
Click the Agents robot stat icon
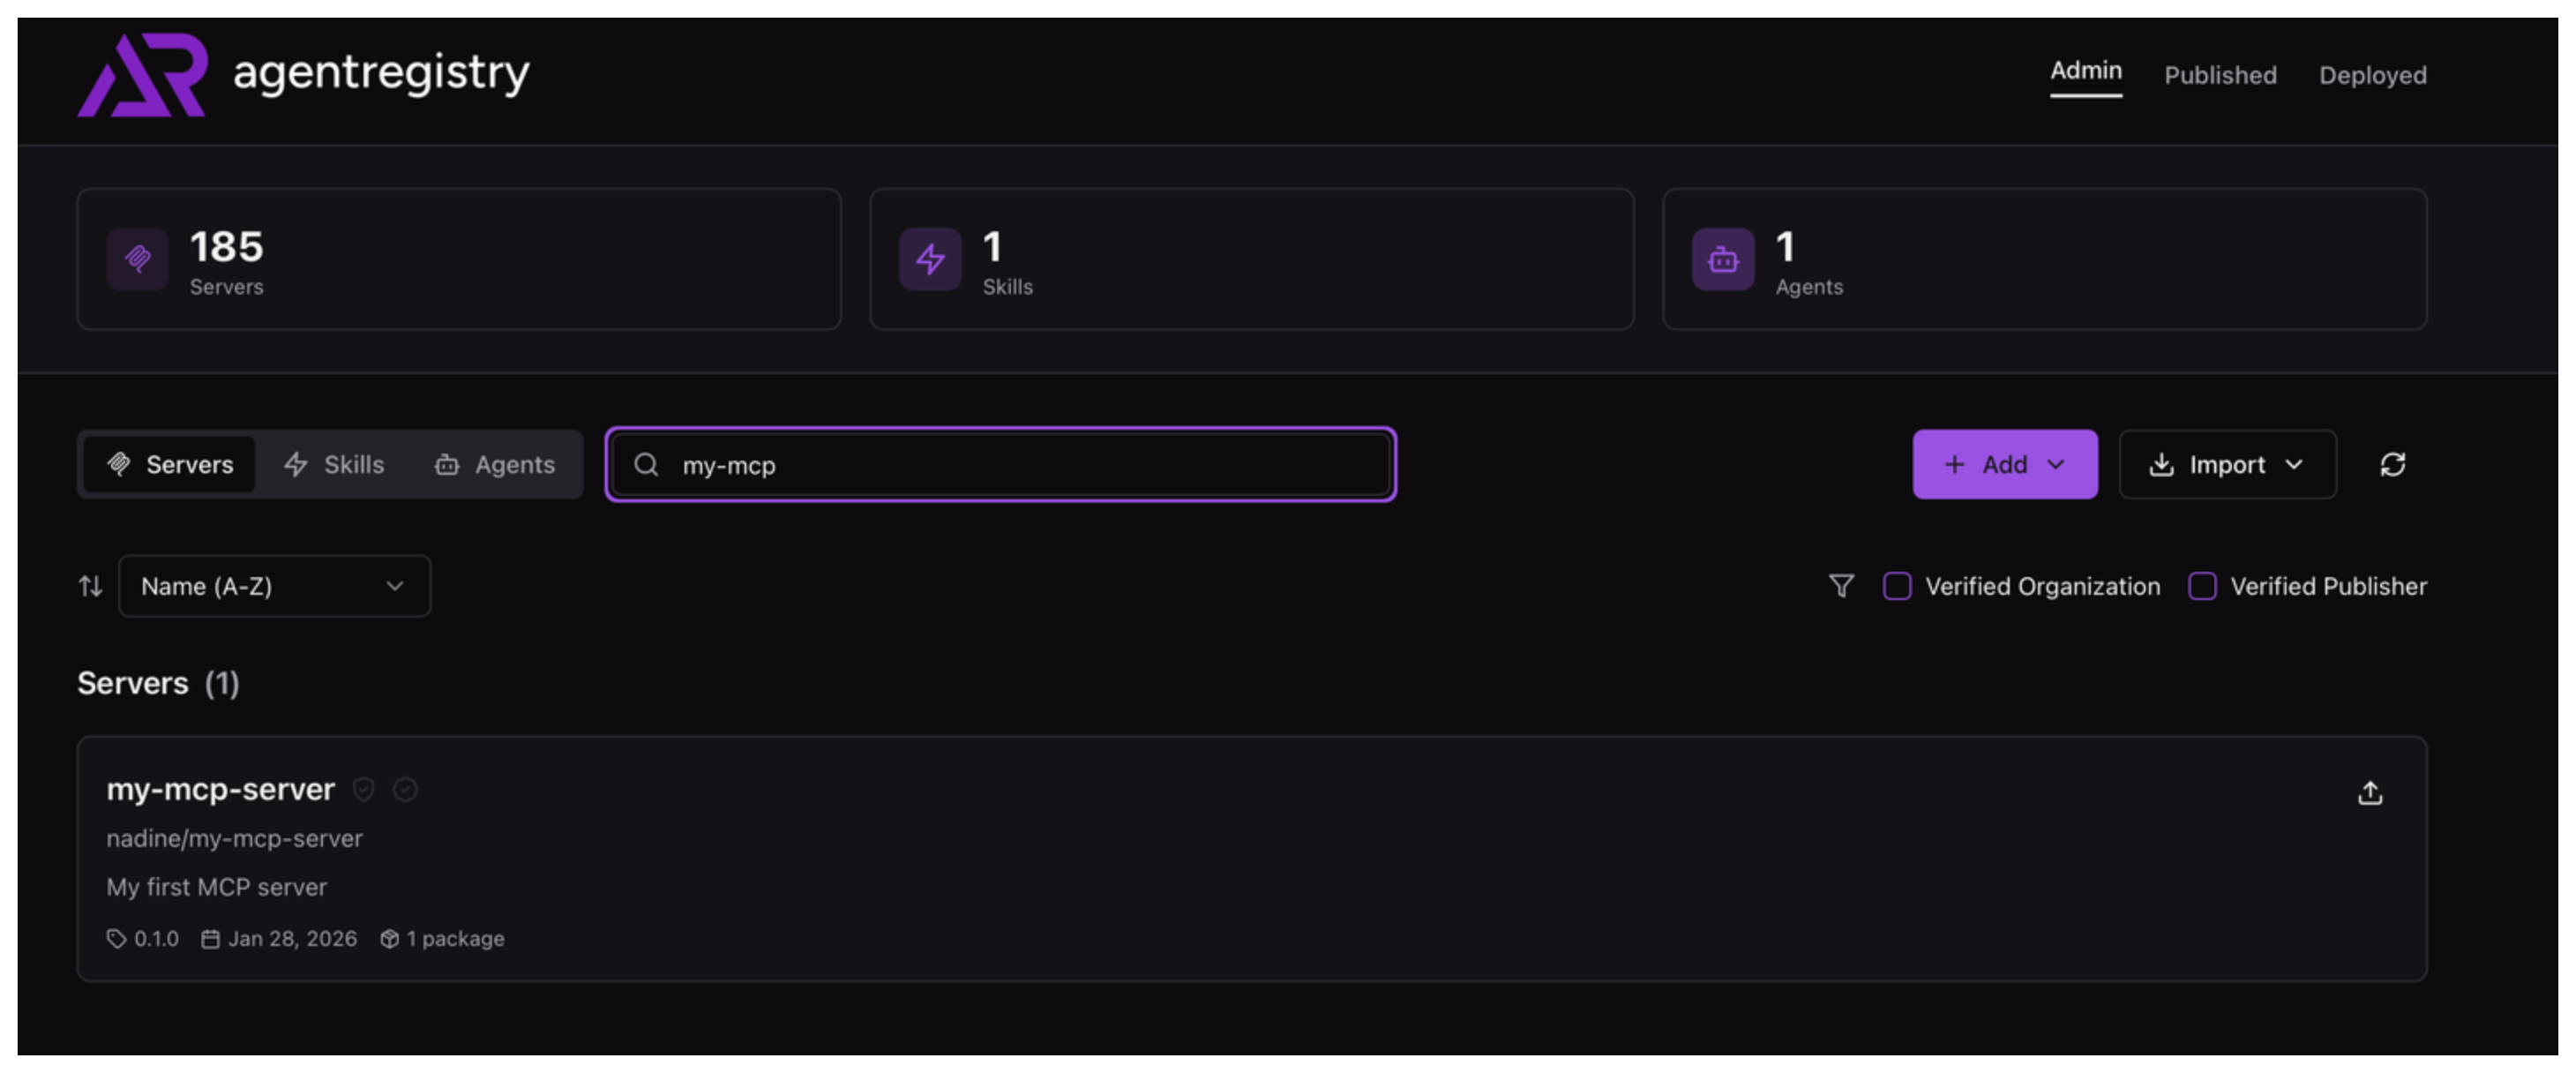[x=1721, y=259]
